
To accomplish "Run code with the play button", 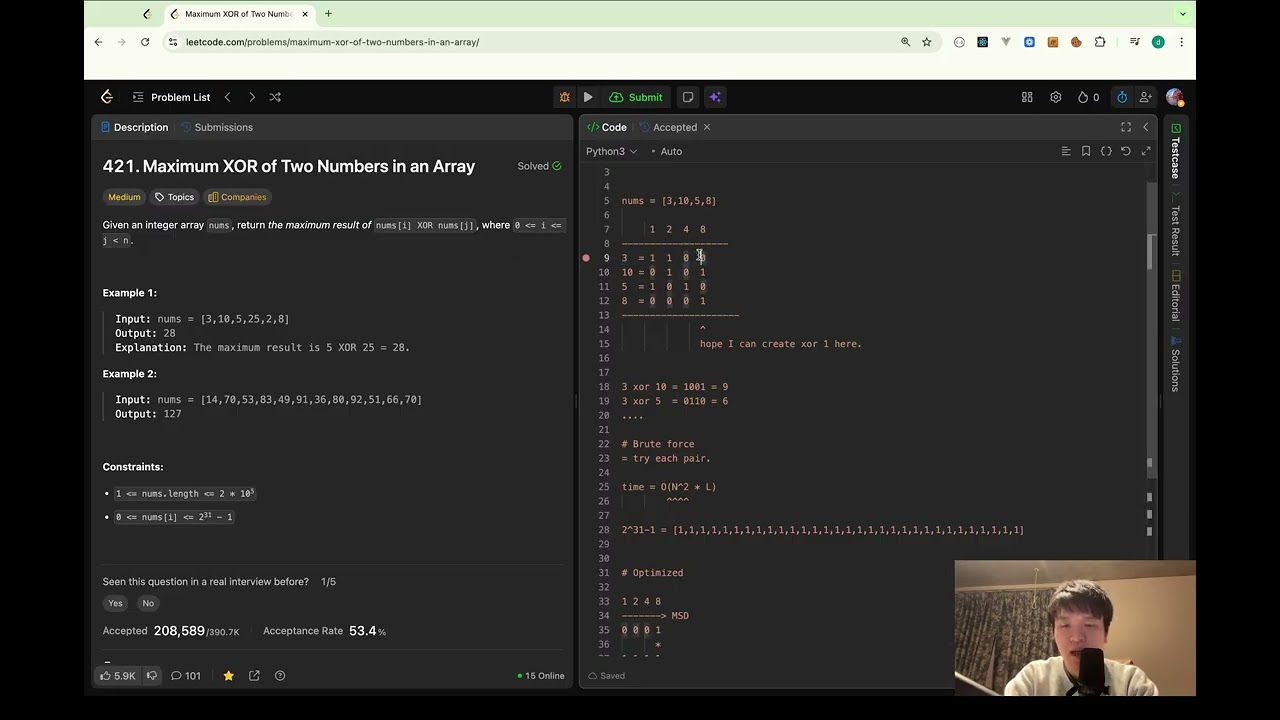I will (x=588, y=97).
